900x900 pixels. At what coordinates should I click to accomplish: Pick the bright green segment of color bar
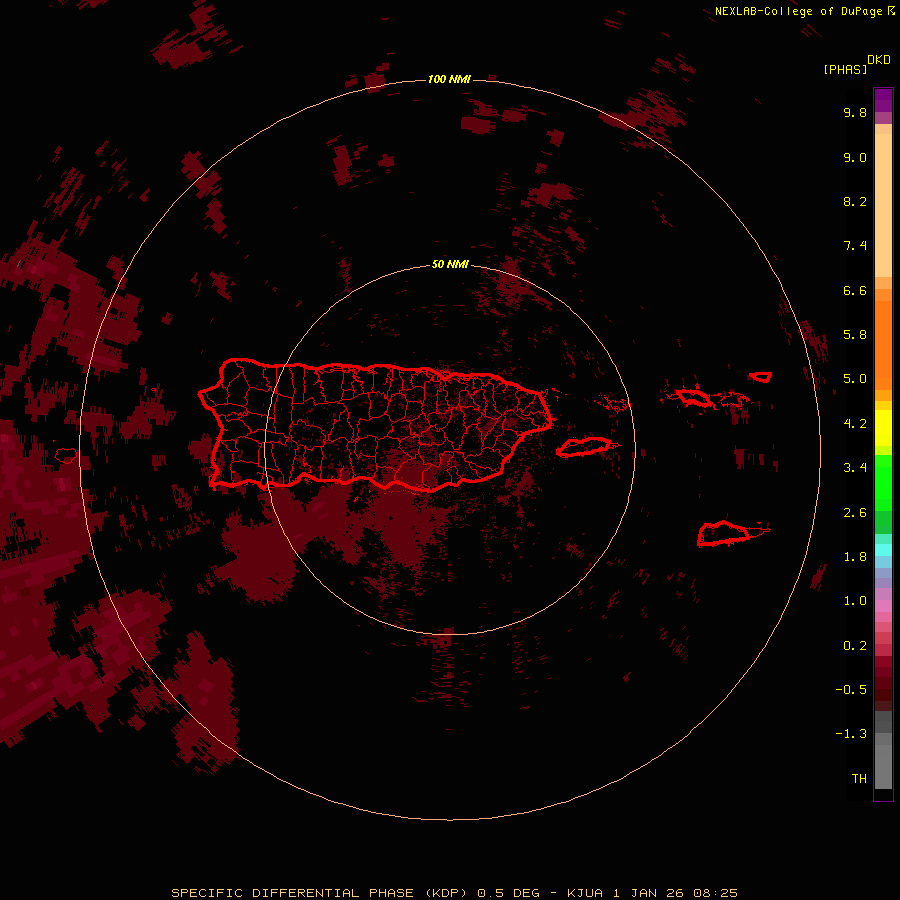(883, 483)
